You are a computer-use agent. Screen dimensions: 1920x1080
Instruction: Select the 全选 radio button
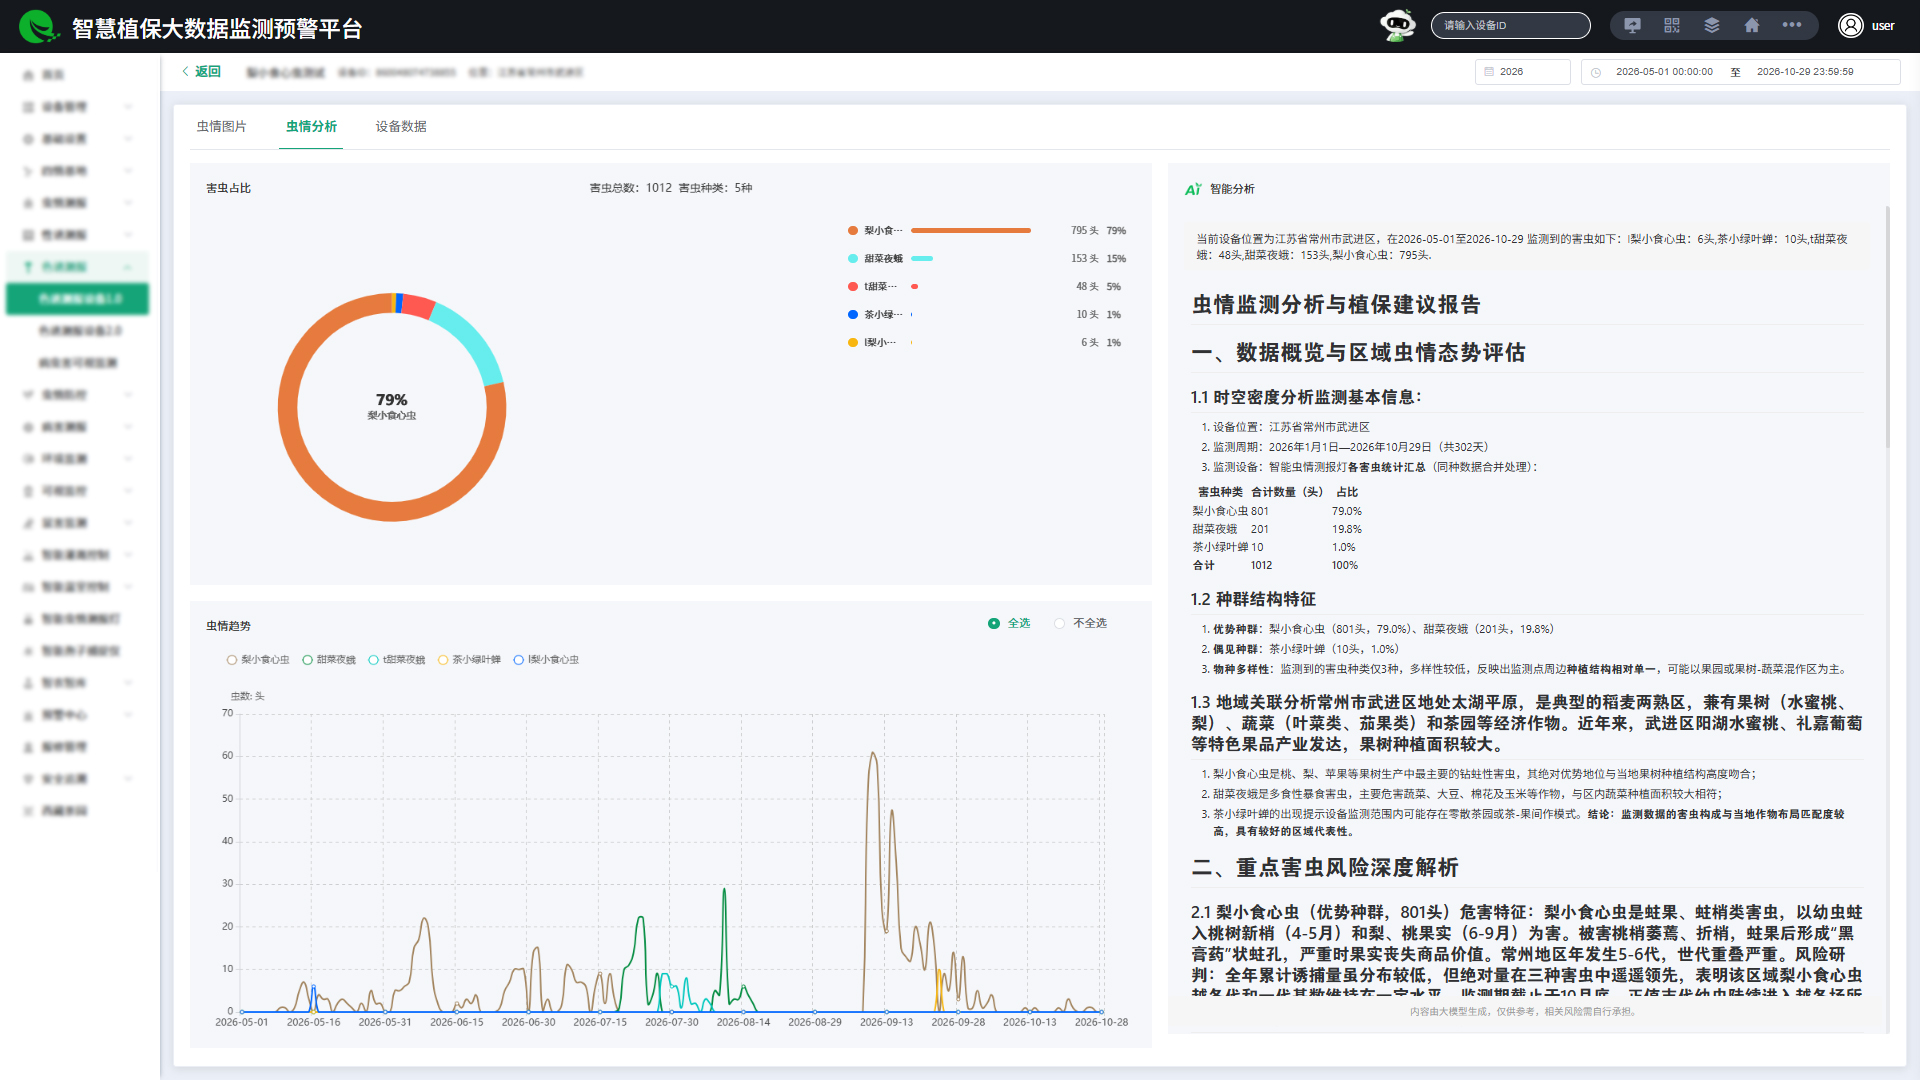click(994, 623)
